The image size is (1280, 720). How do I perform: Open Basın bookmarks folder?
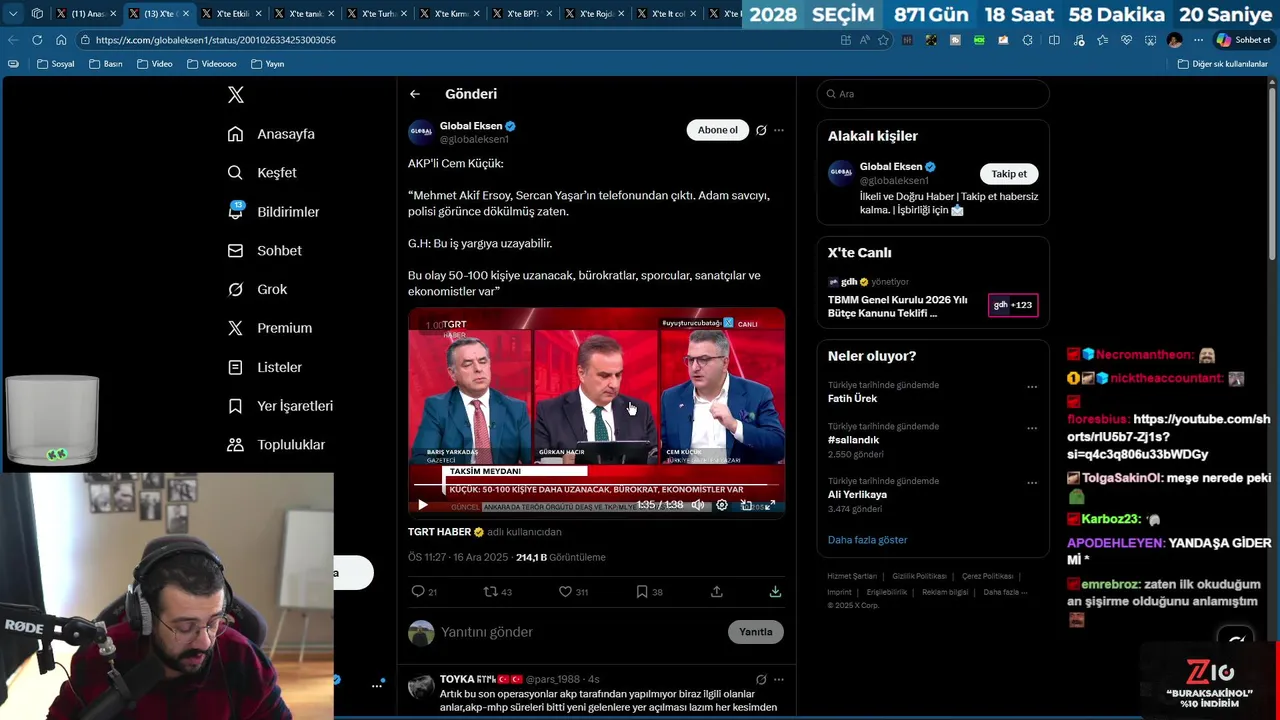(106, 64)
